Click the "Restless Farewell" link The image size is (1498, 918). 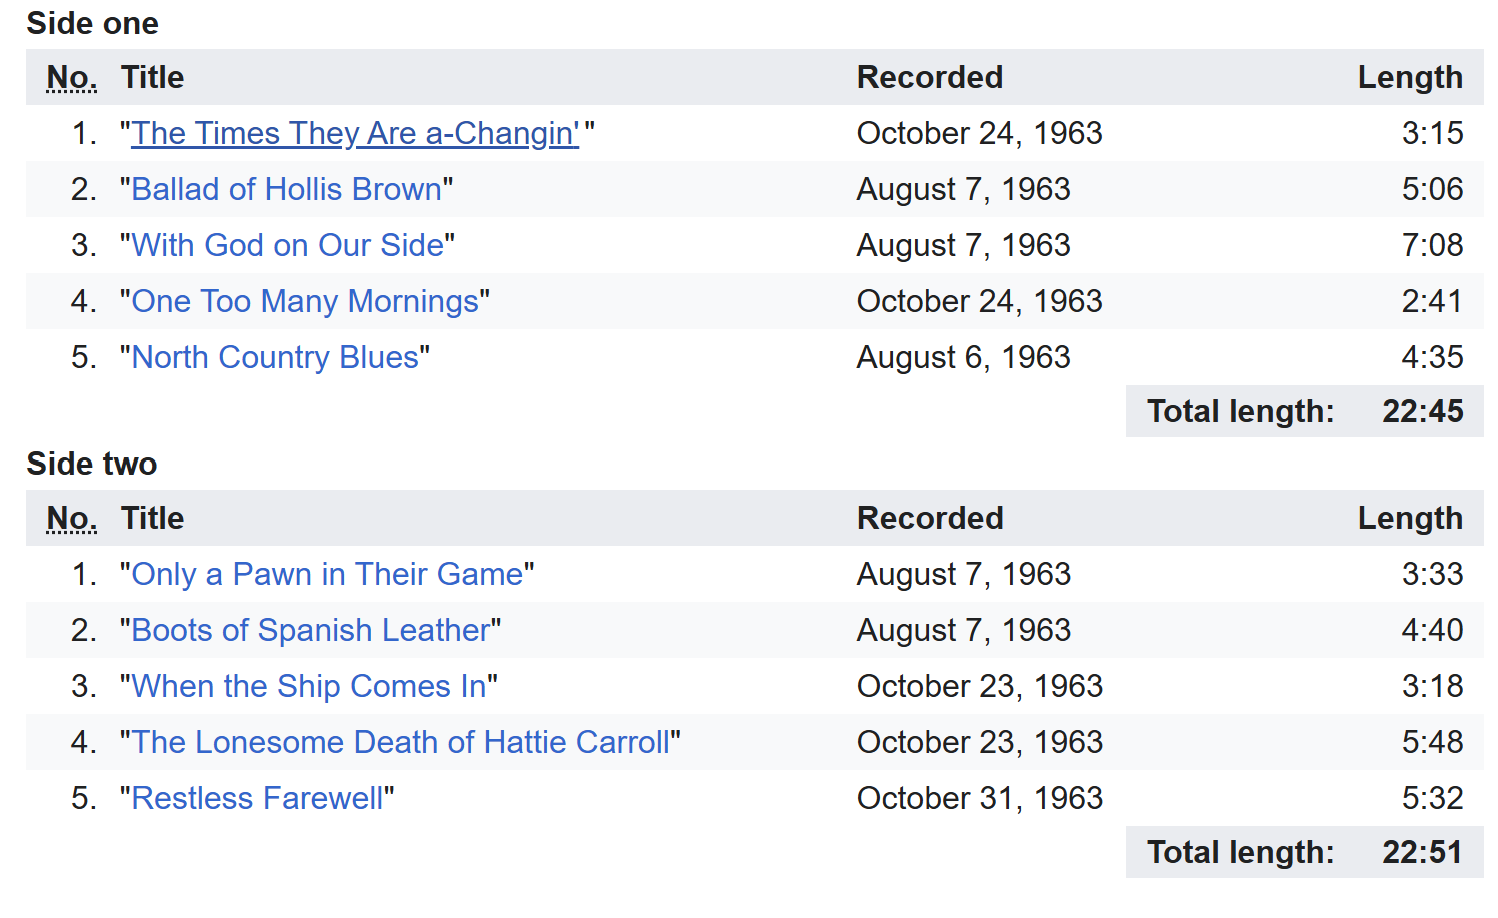coord(257,798)
